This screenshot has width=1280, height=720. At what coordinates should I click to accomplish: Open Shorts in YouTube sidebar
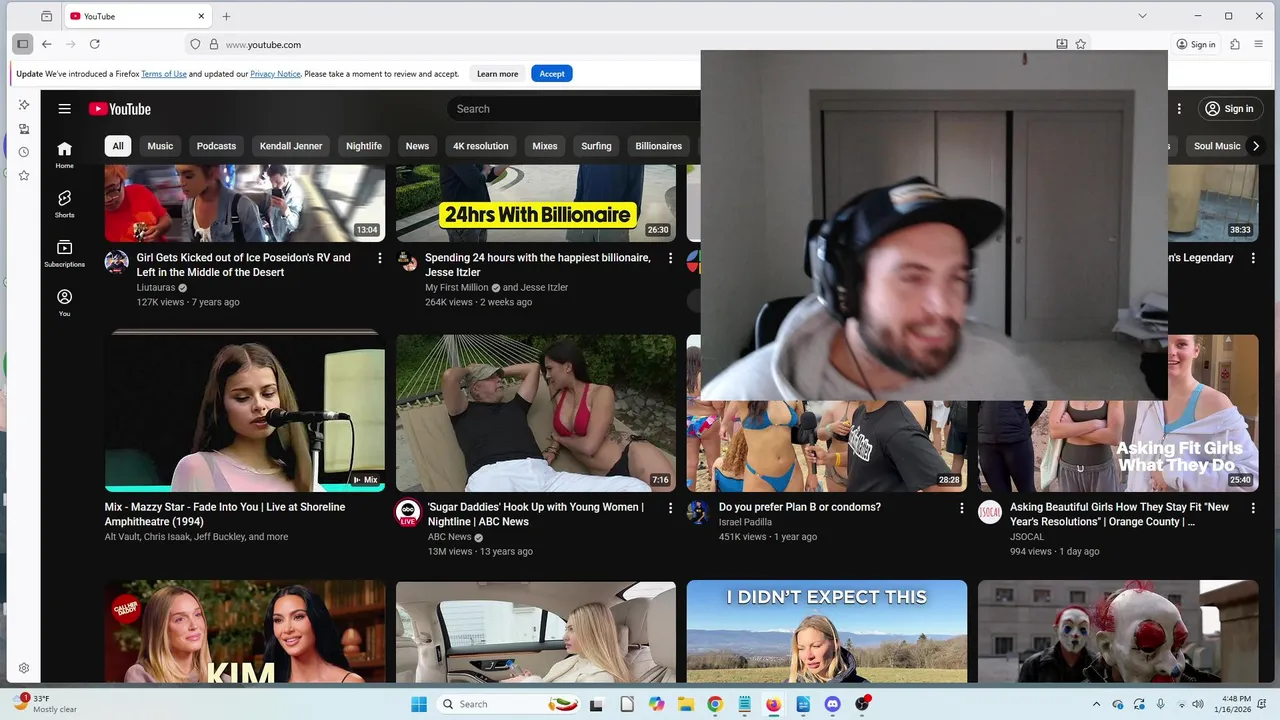(x=64, y=204)
